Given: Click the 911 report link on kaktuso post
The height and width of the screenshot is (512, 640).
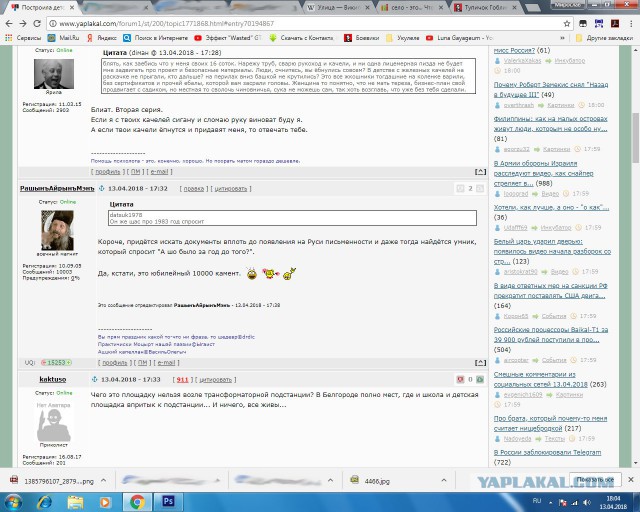Looking at the screenshot, I should 182,380.
